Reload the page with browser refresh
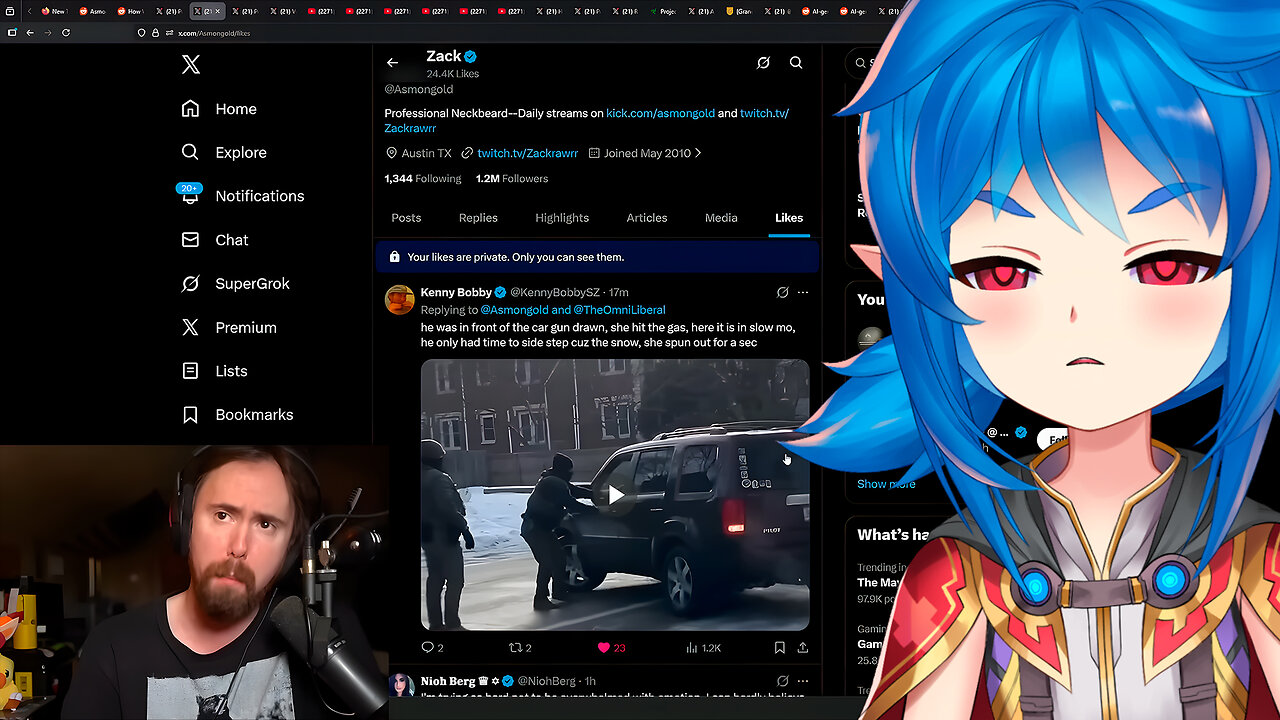 (66, 33)
